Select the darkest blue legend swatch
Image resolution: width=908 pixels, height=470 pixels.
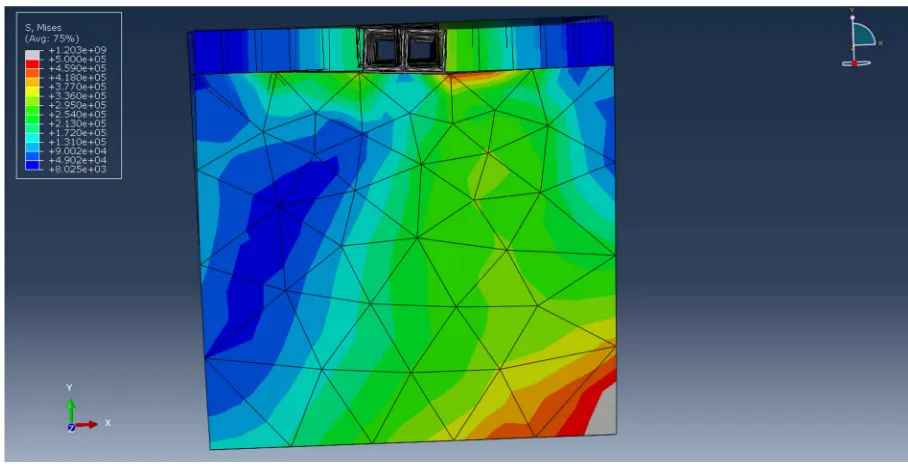32,165
